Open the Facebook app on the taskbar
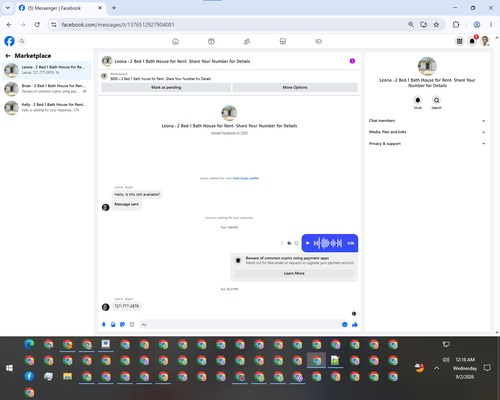Image resolution: width=500 pixels, height=400 pixels. pyautogui.click(x=29, y=376)
